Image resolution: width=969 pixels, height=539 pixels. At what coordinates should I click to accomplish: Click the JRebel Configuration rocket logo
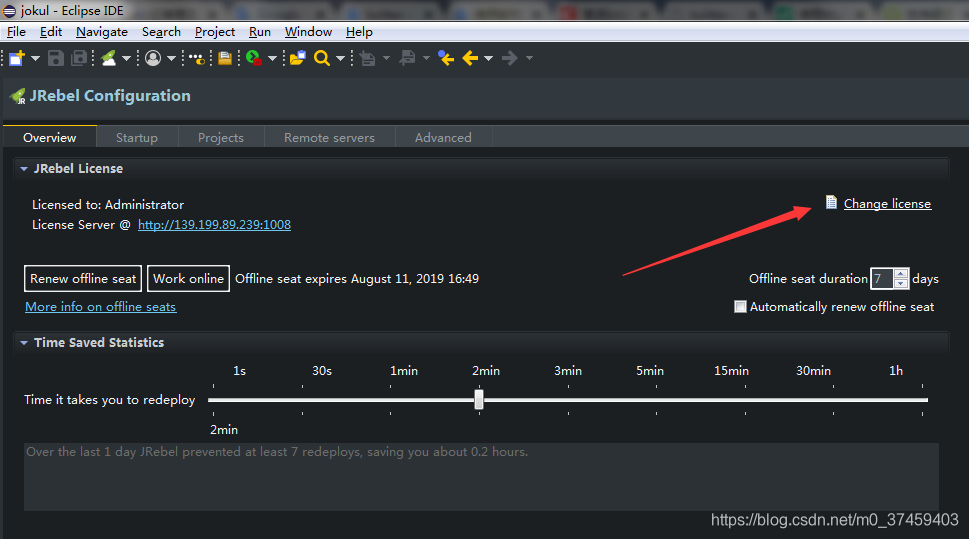(18, 96)
